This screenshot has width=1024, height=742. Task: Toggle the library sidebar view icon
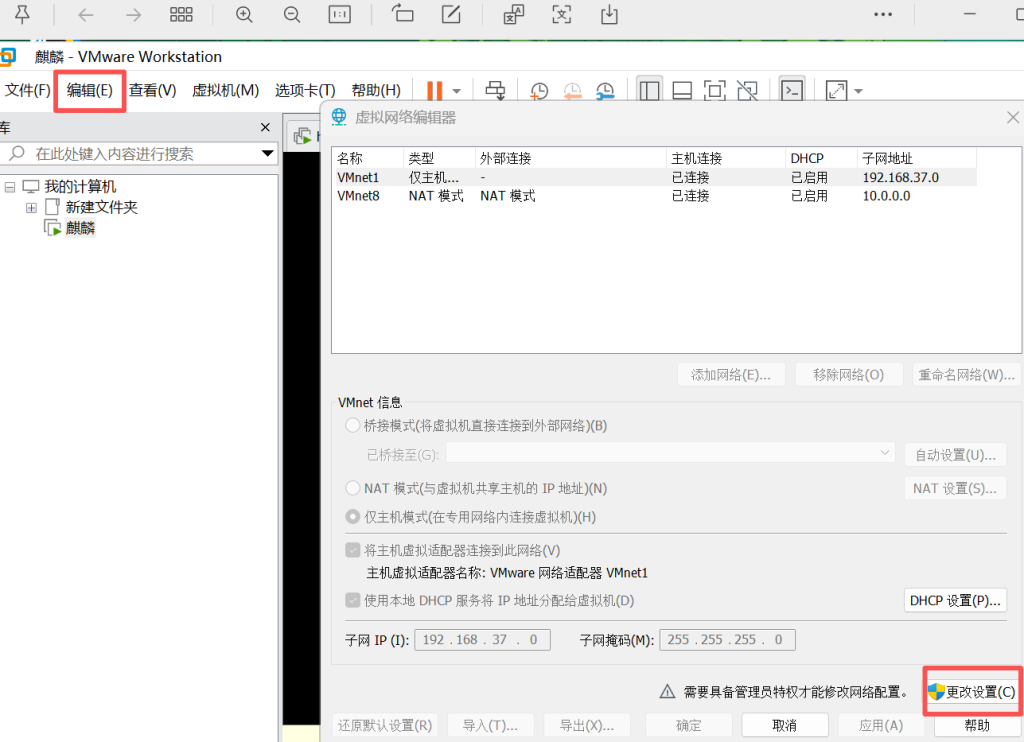[x=650, y=91]
